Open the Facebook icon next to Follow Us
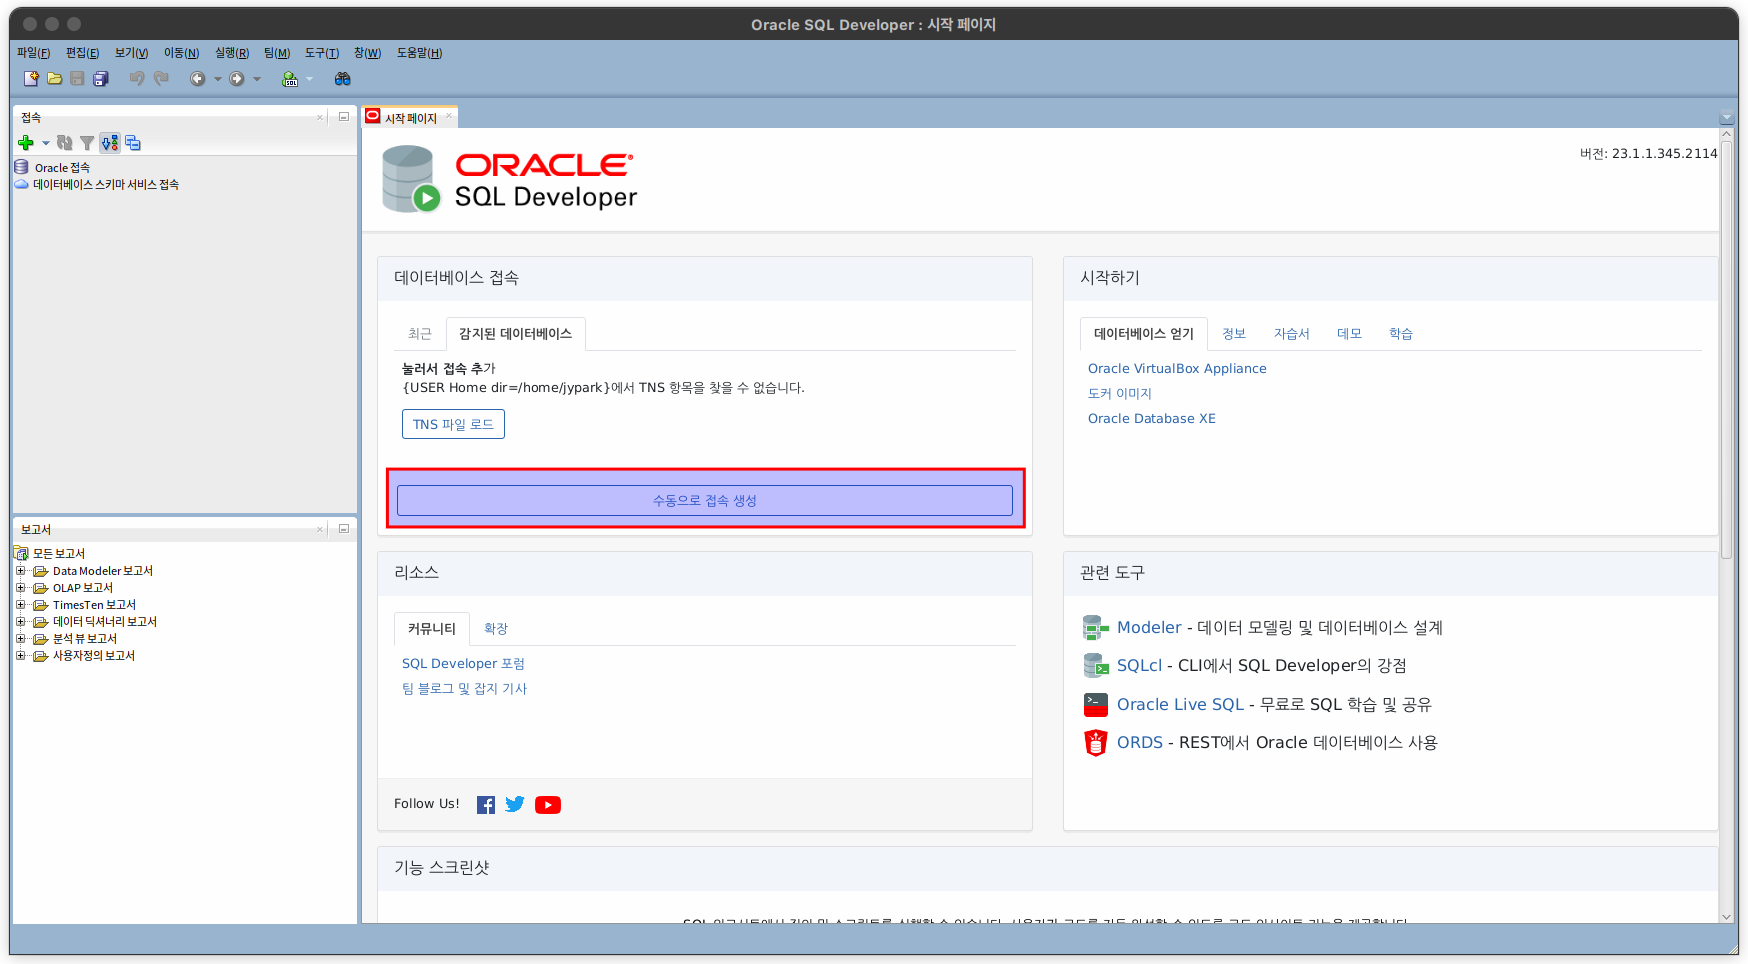Screen dimensions: 1748x964 pyautogui.click(x=486, y=805)
